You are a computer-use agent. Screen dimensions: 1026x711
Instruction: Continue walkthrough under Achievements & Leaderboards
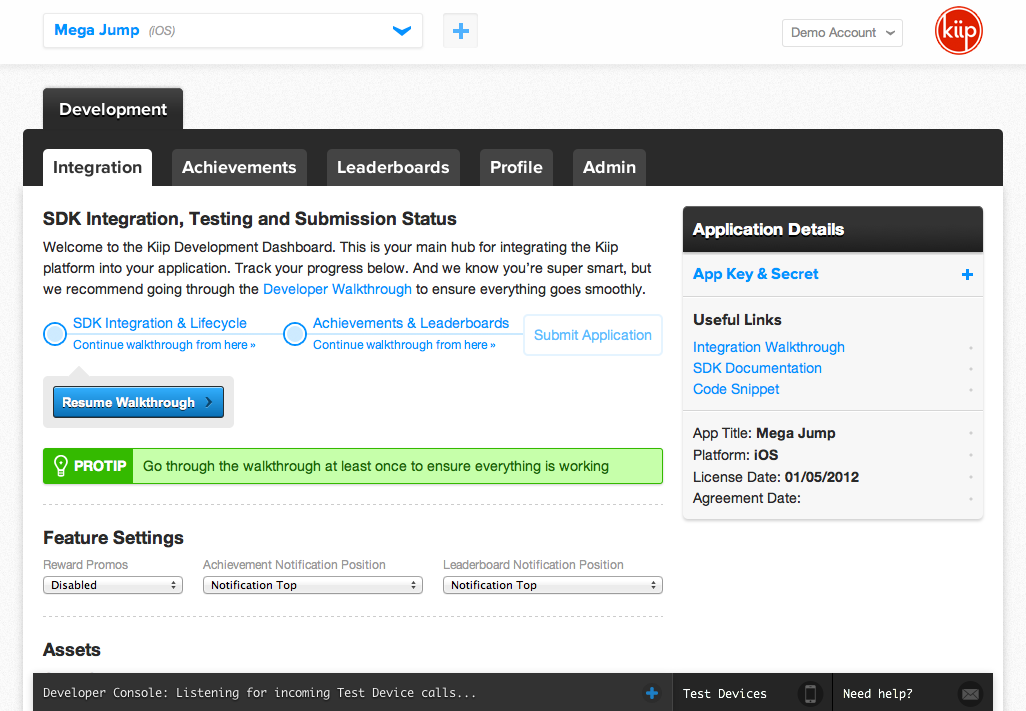[x=404, y=345]
